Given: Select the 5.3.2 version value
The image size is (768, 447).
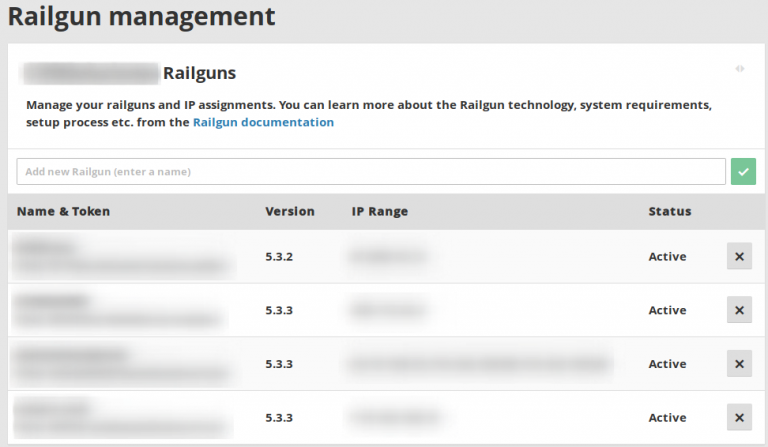Looking at the screenshot, I should tap(279, 257).
